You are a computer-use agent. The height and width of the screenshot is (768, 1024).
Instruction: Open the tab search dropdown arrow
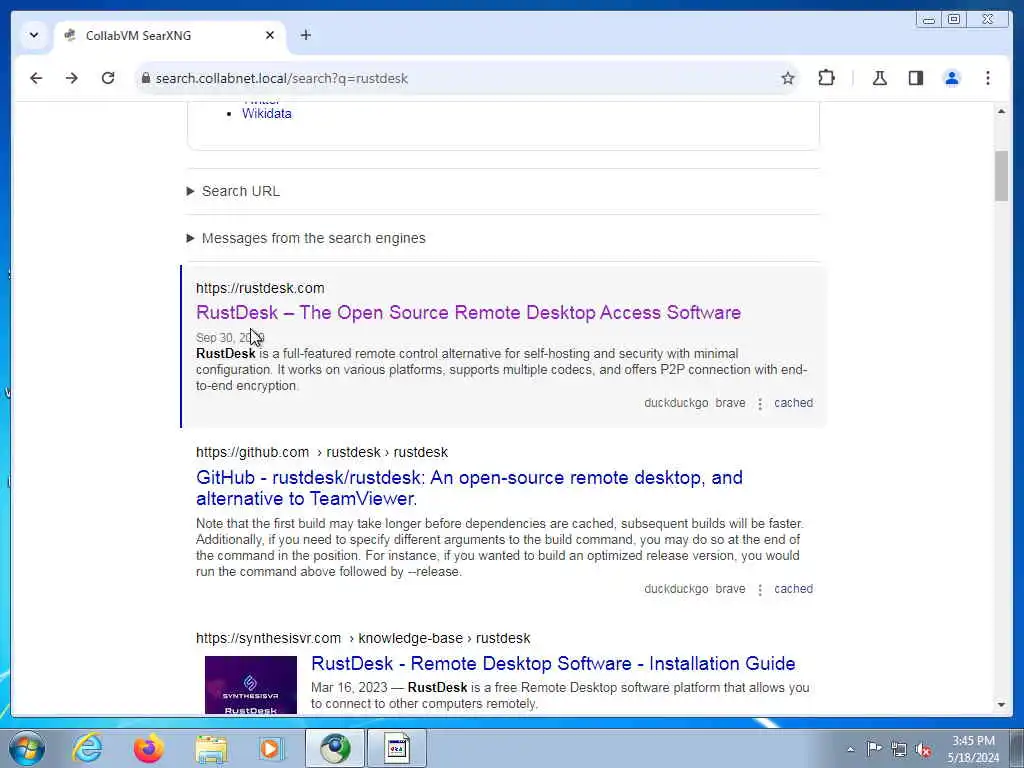click(34, 35)
